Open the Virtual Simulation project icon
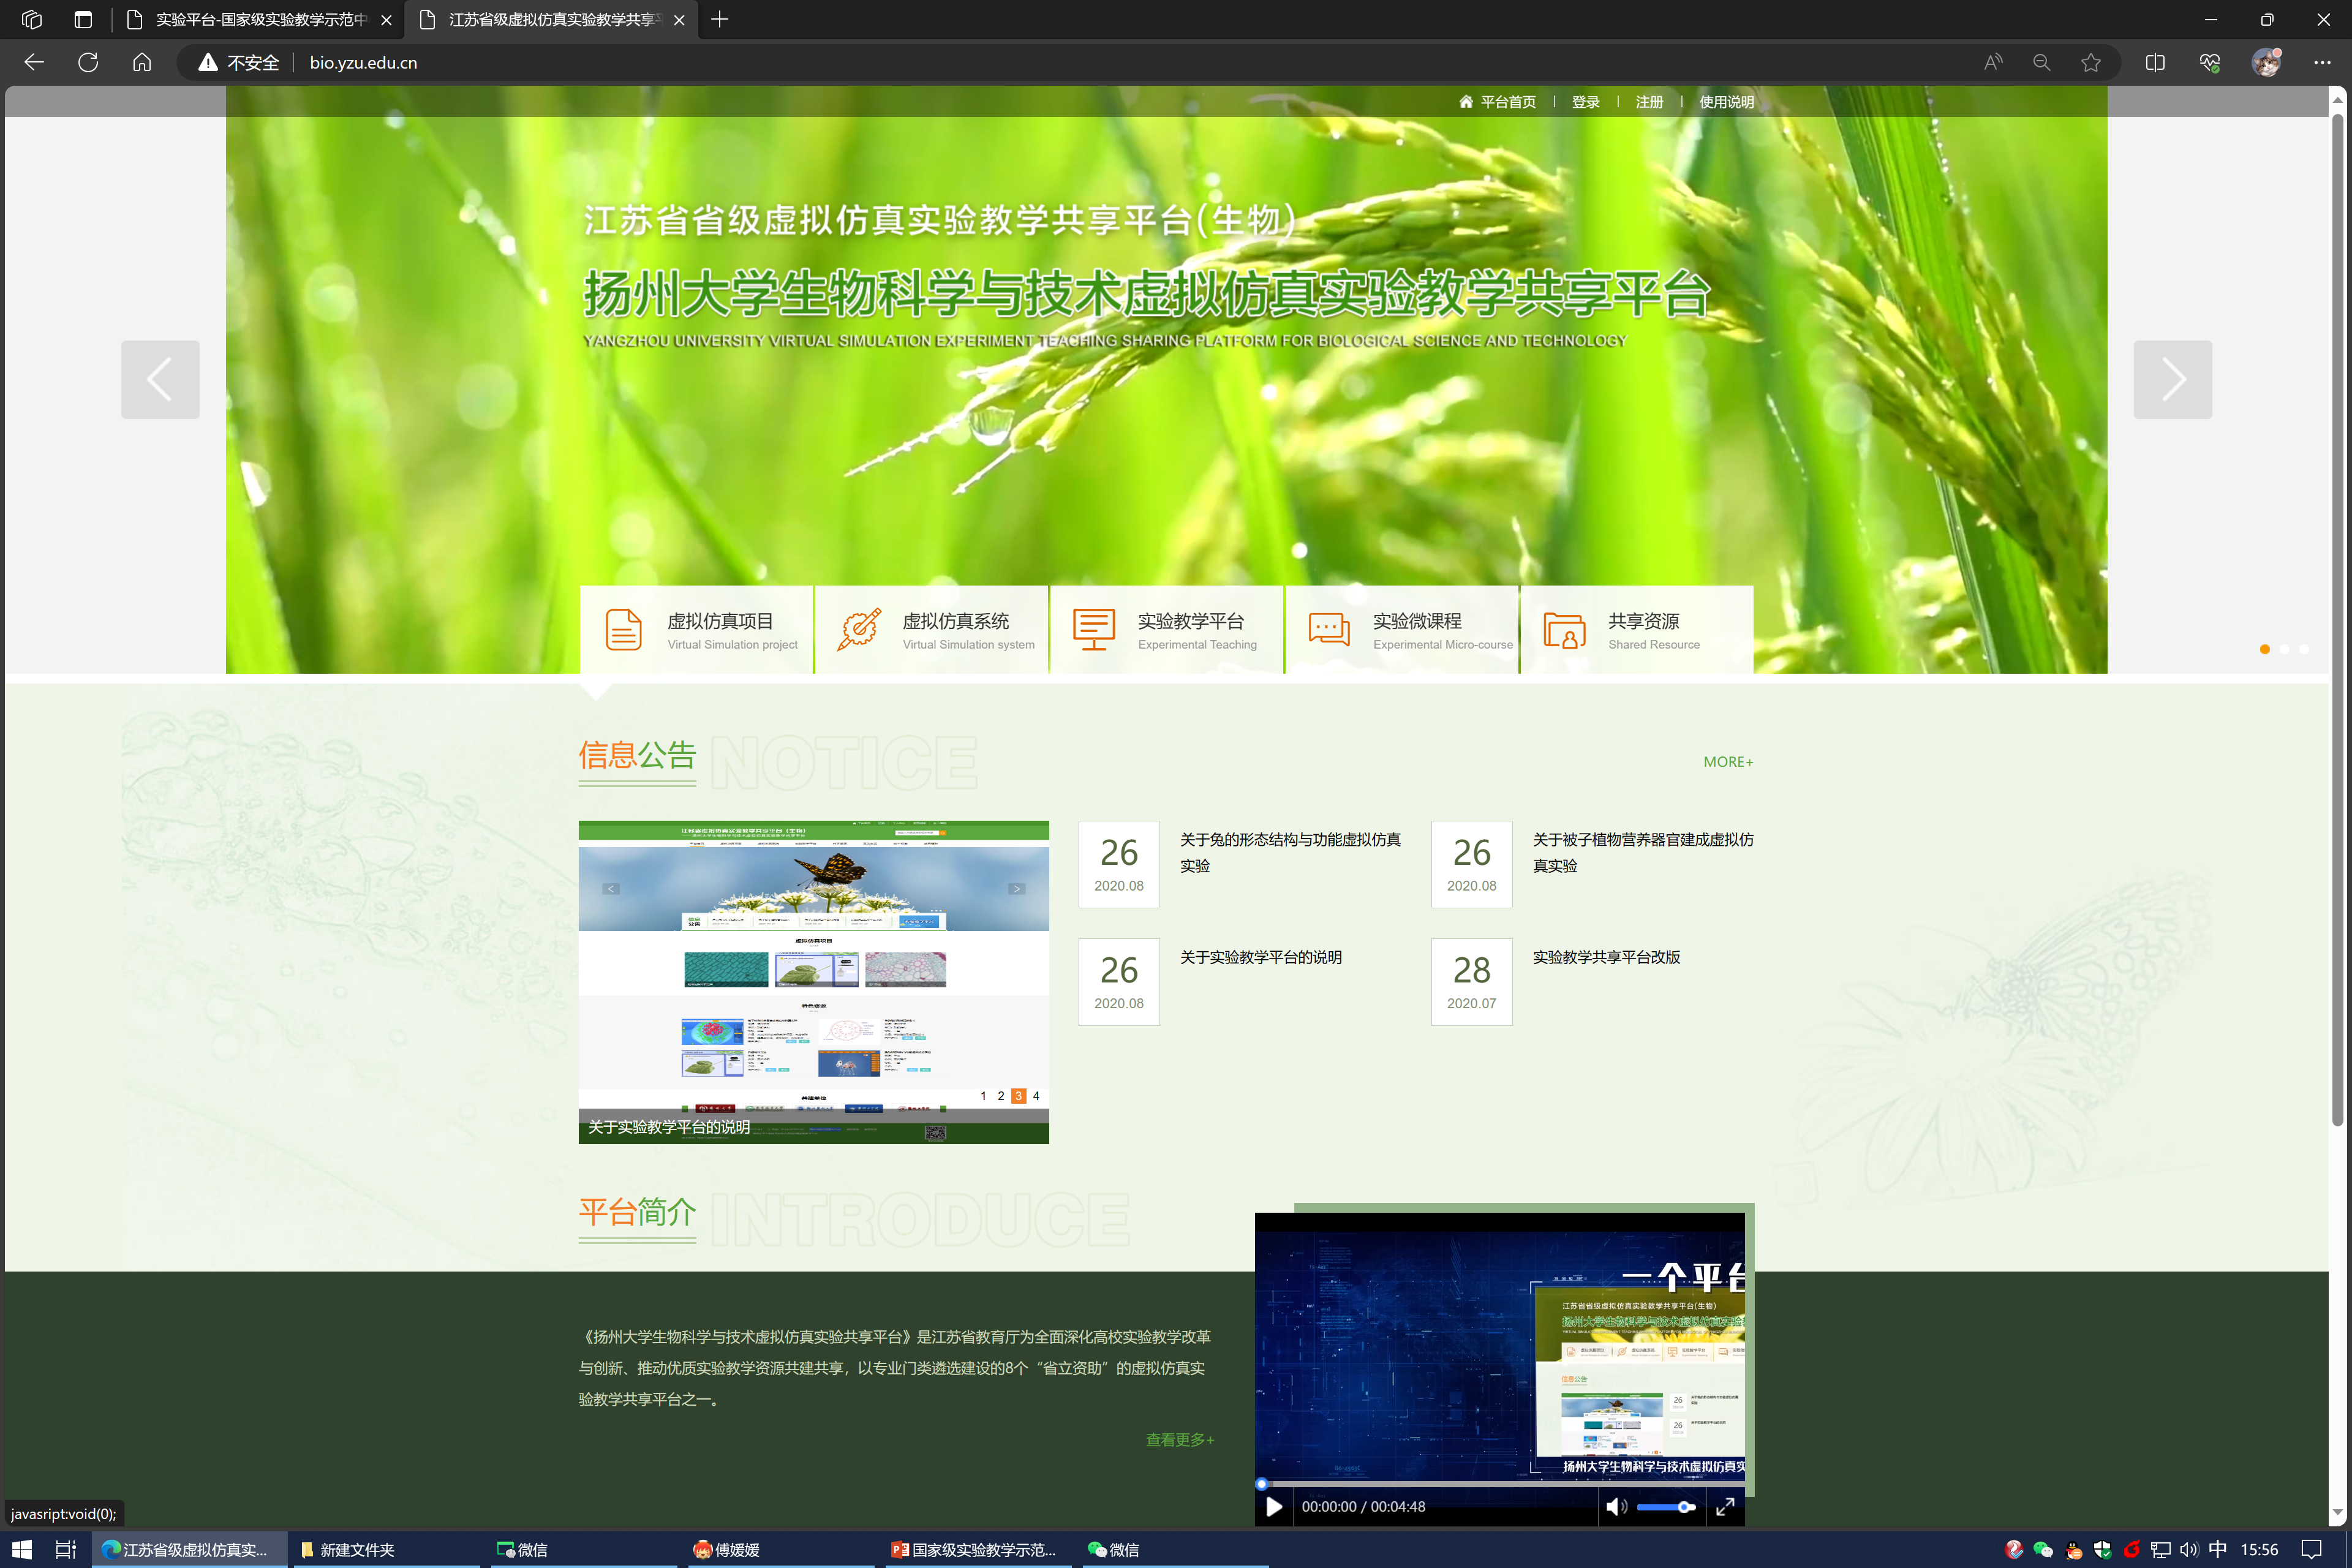The height and width of the screenshot is (1568, 2352). (623, 630)
